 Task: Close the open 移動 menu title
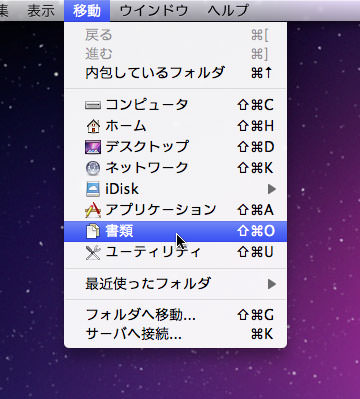point(87,11)
